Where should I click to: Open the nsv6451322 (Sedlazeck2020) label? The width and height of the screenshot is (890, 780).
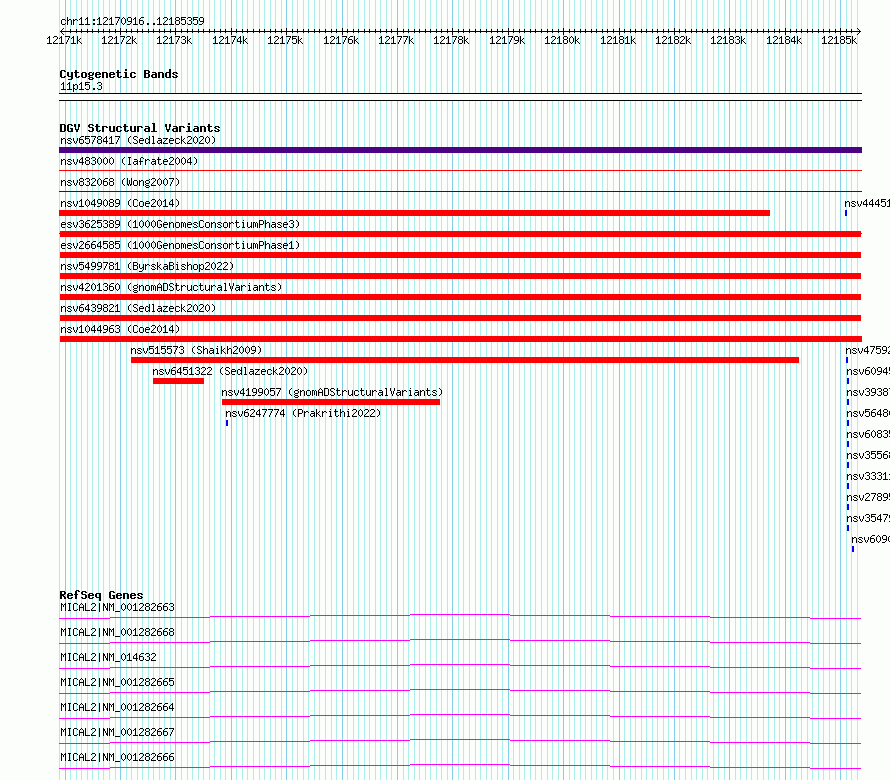[230, 371]
